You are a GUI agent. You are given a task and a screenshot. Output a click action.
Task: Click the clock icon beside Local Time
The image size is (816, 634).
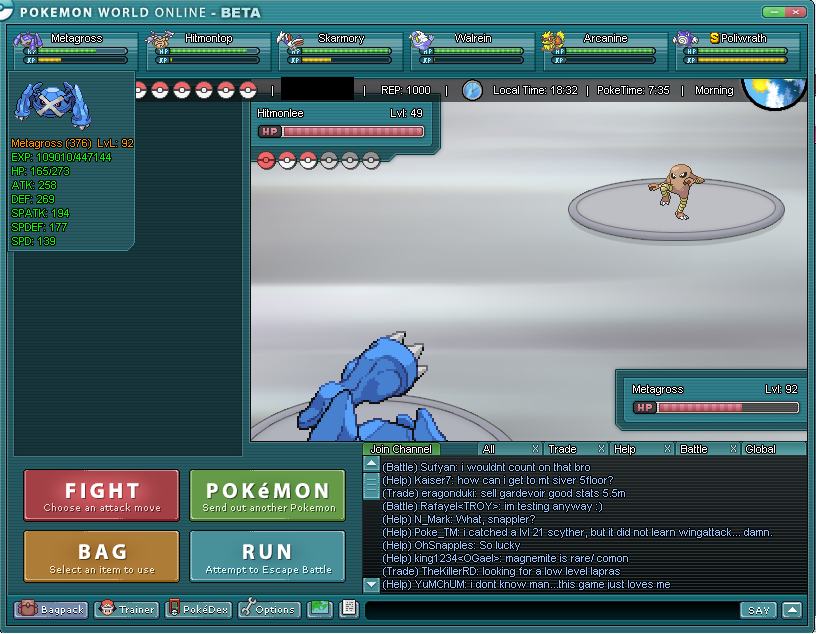472,91
